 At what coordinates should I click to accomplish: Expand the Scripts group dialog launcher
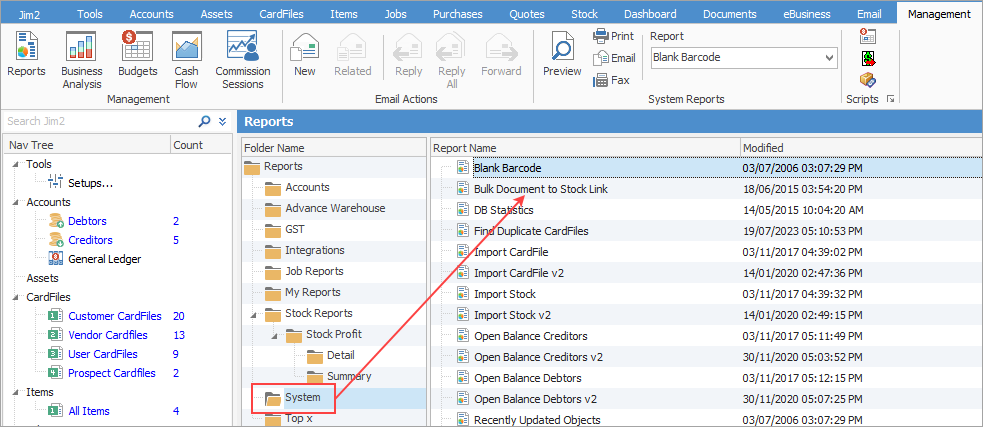click(890, 99)
